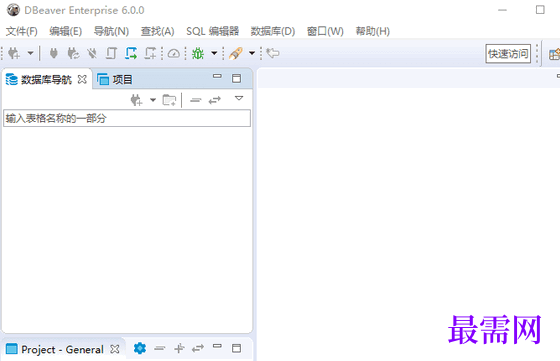Click the Connect plug icon

[x=54, y=54]
